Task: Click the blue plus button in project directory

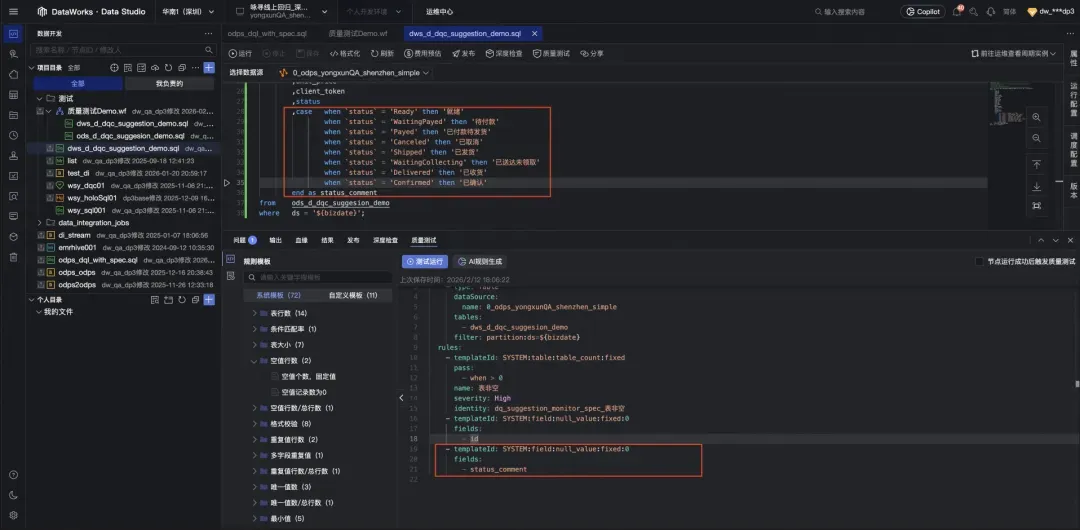Action: pyautogui.click(x=209, y=68)
